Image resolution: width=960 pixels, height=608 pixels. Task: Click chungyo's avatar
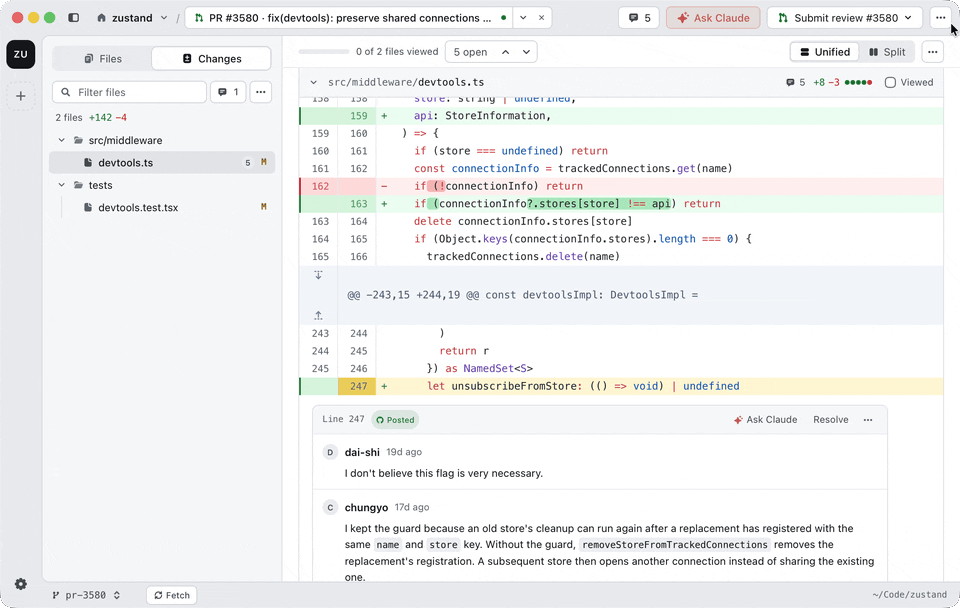(x=330, y=507)
